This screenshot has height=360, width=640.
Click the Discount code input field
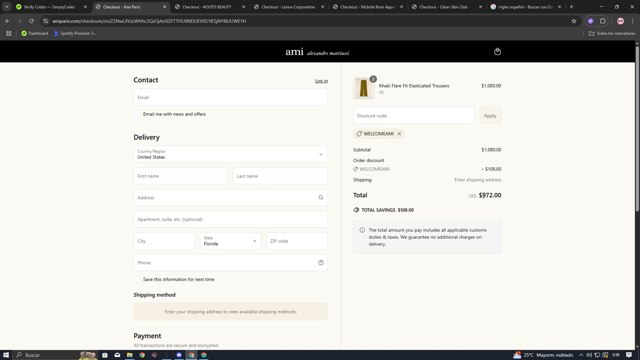point(414,116)
